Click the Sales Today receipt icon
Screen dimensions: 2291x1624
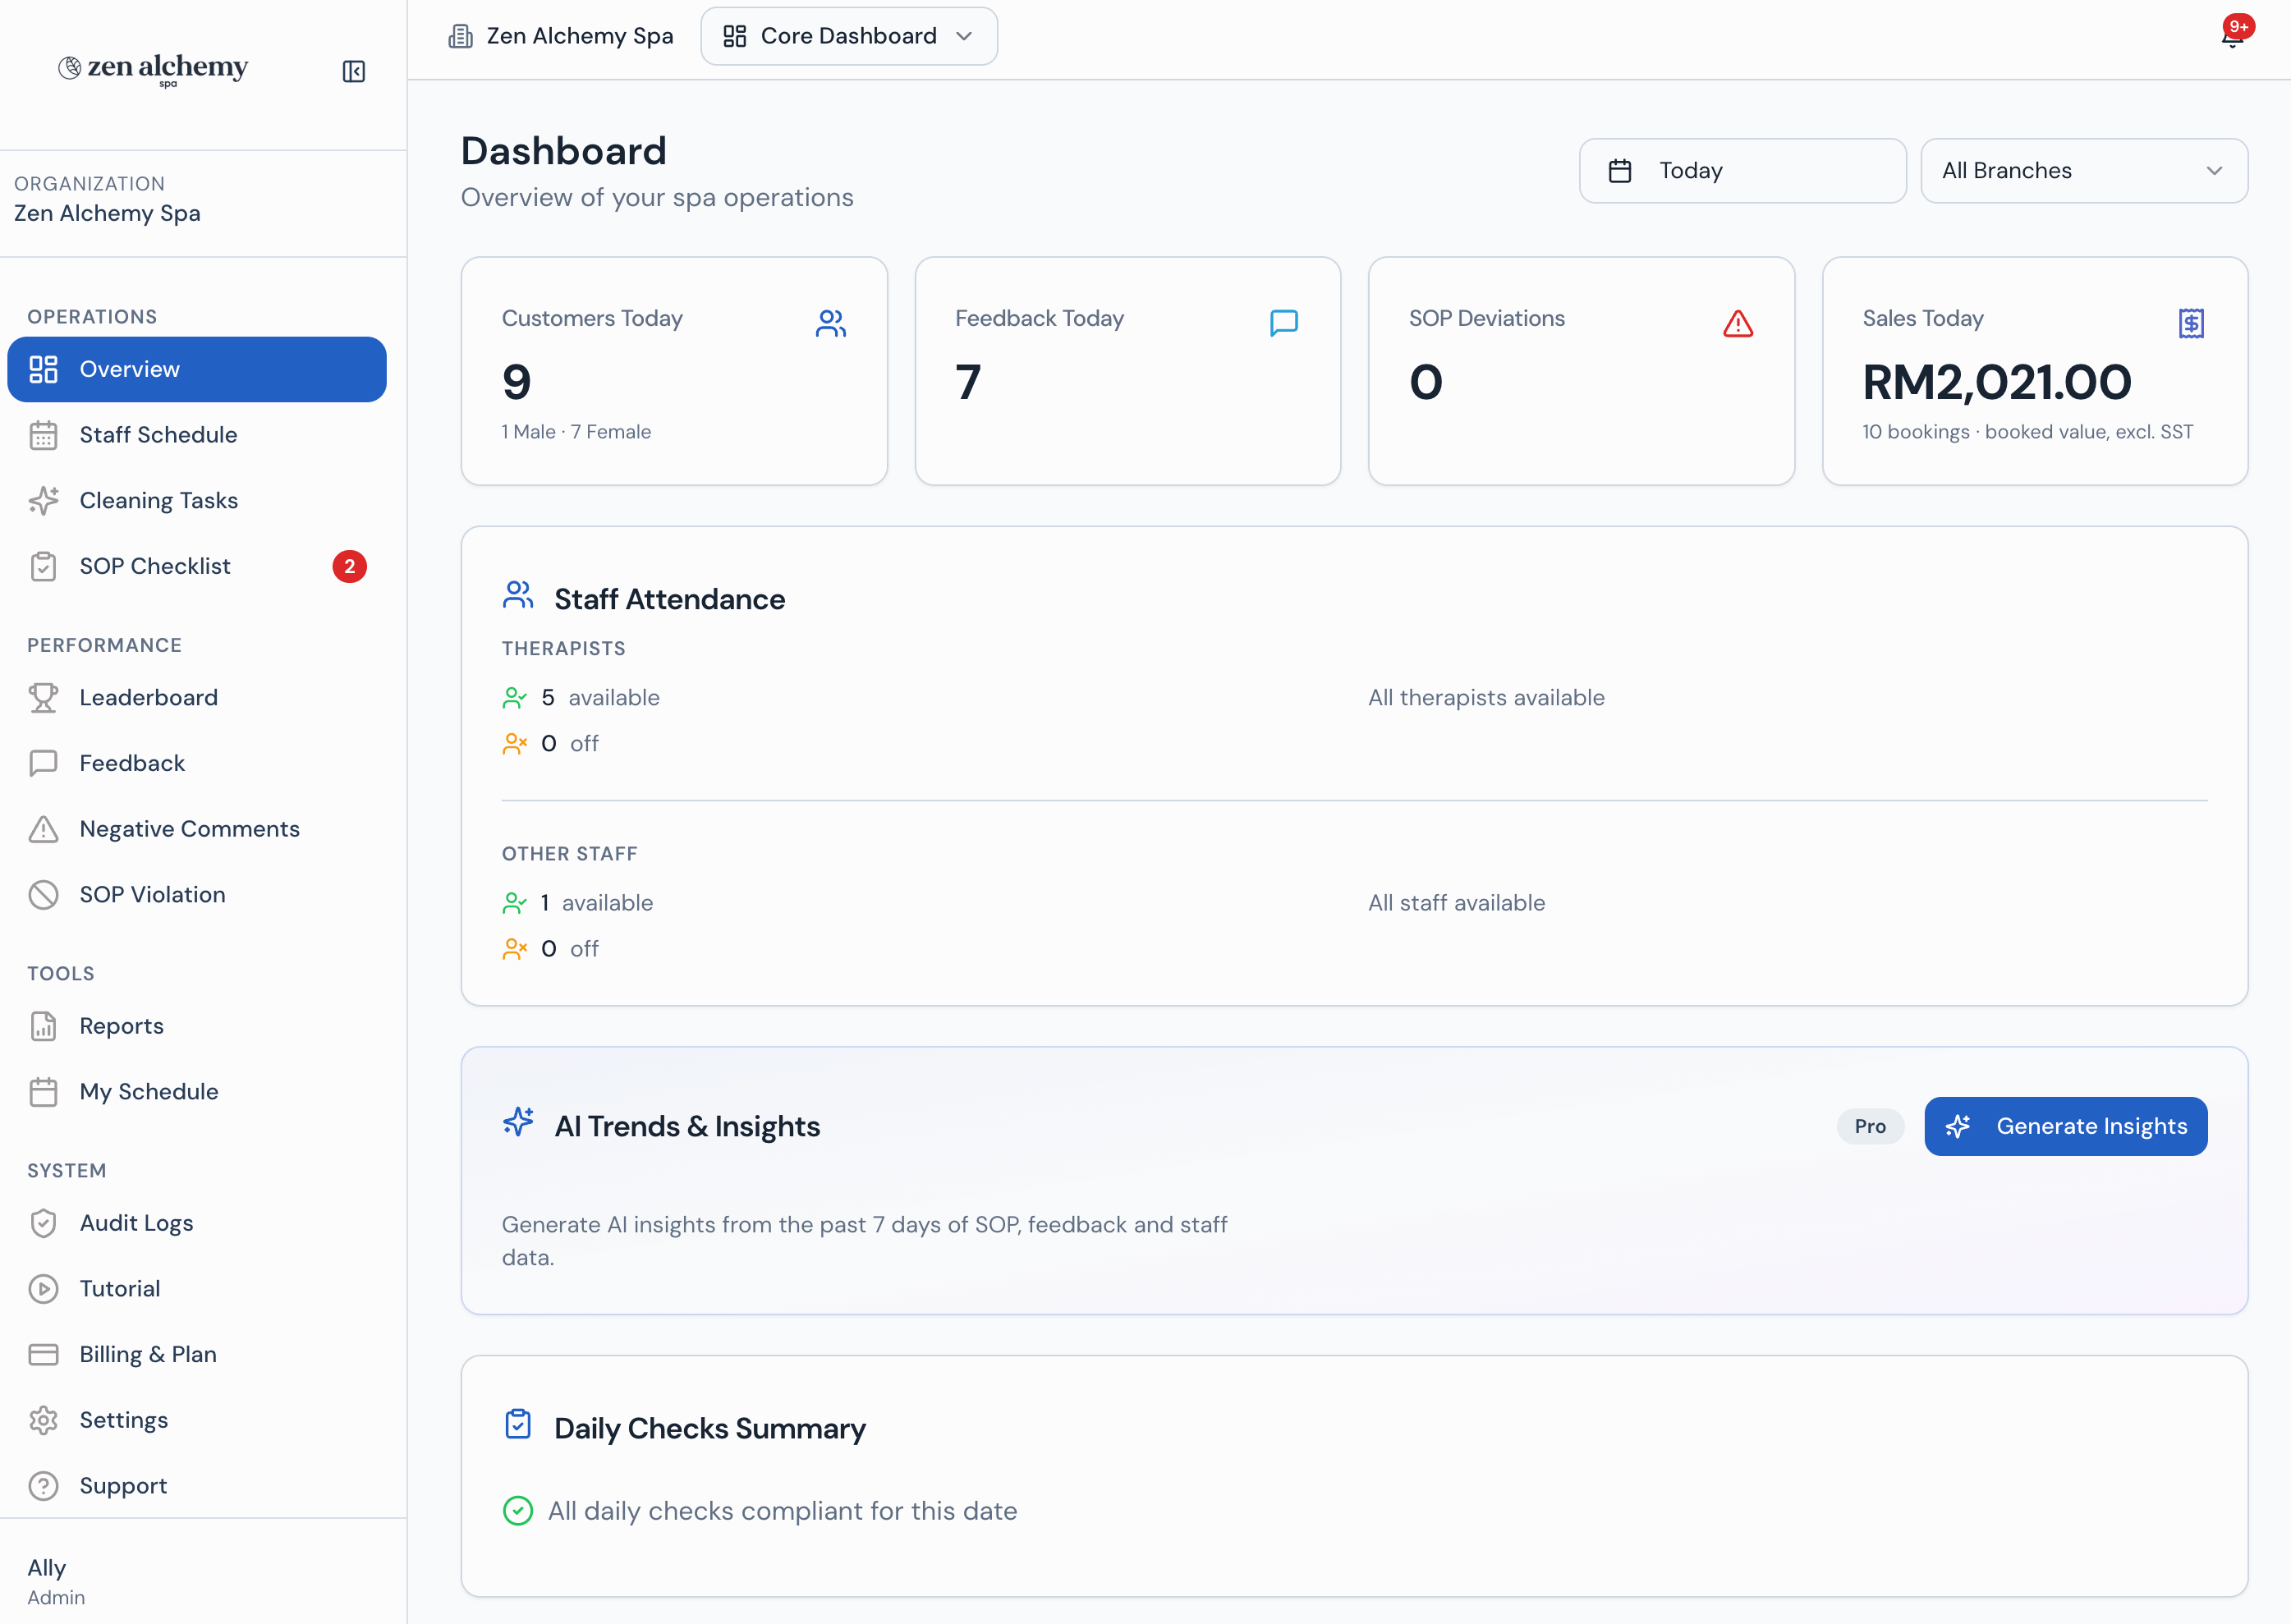[2191, 323]
